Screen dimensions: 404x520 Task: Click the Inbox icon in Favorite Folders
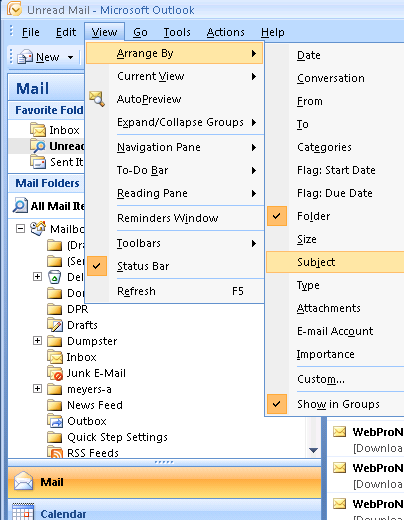[x=38, y=130]
